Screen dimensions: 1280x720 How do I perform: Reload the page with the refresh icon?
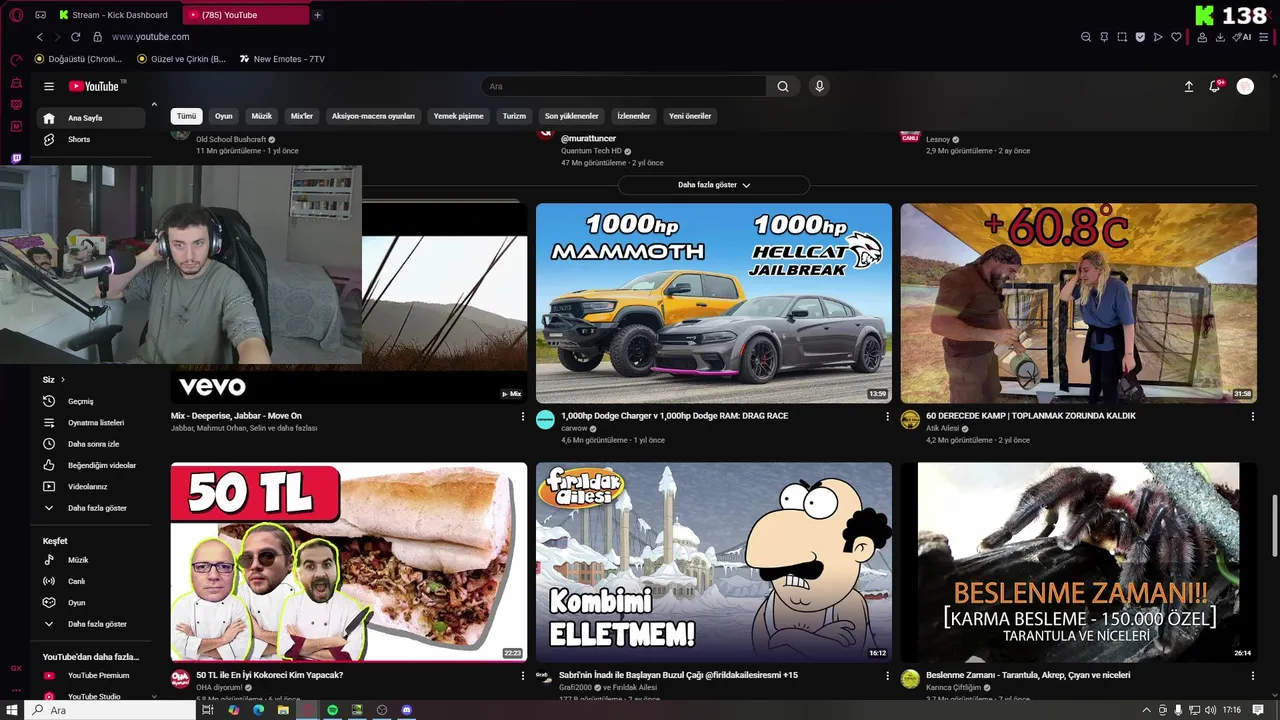click(75, 37)
